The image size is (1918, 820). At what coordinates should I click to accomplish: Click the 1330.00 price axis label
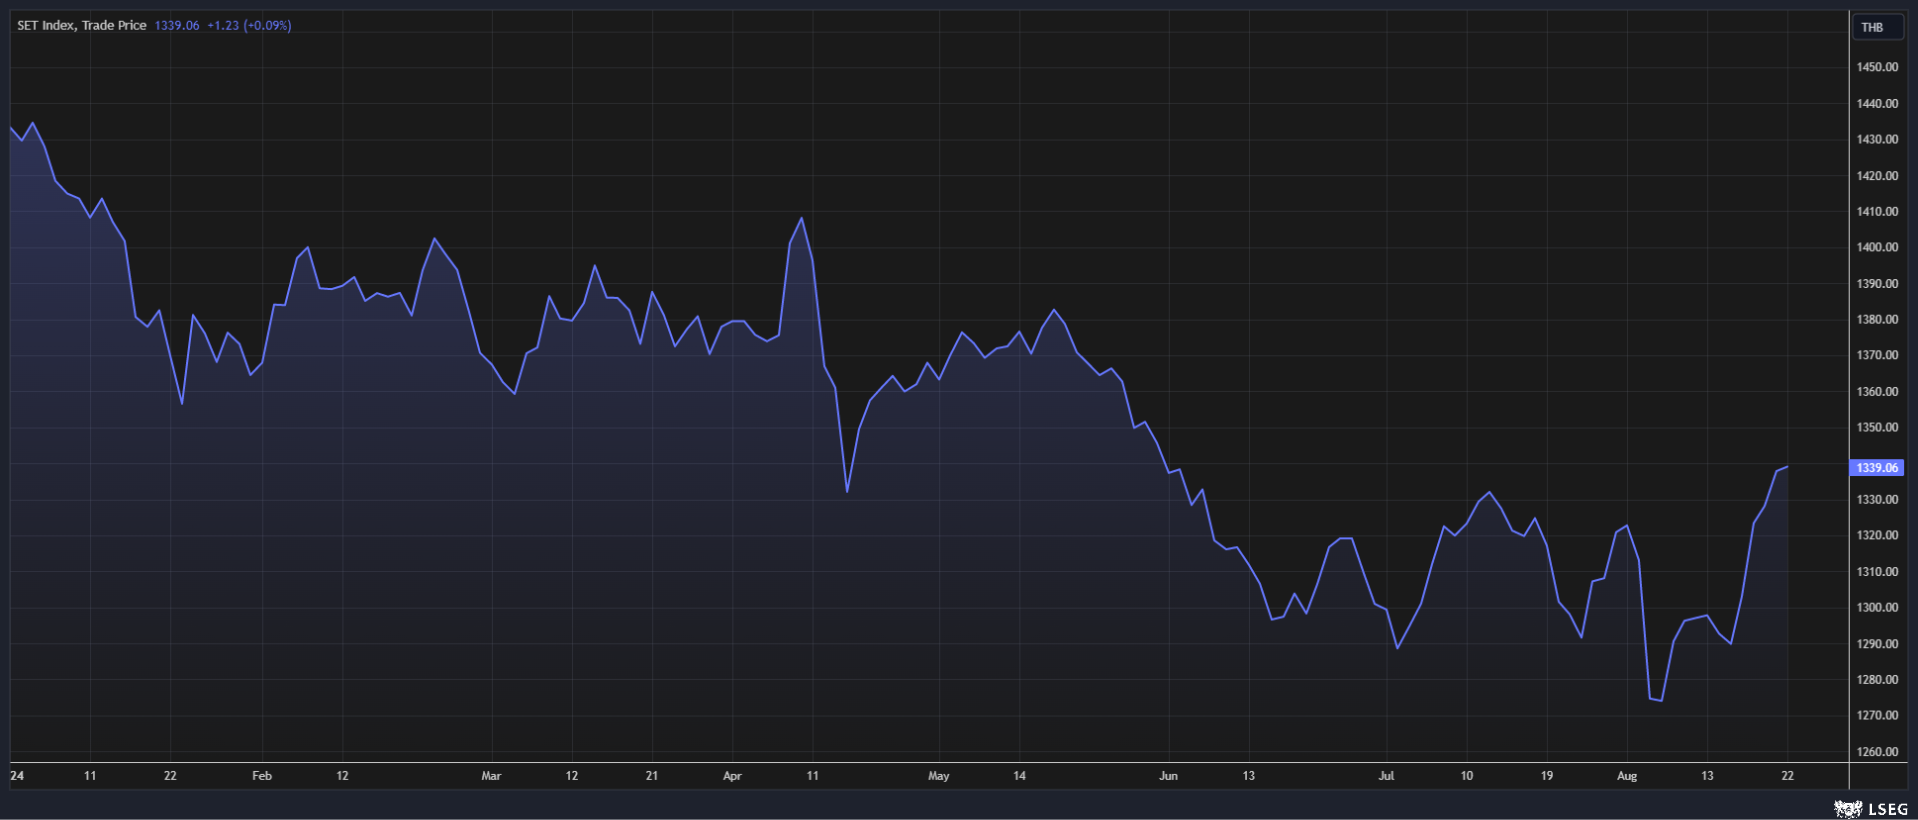tap(1877, 499)
